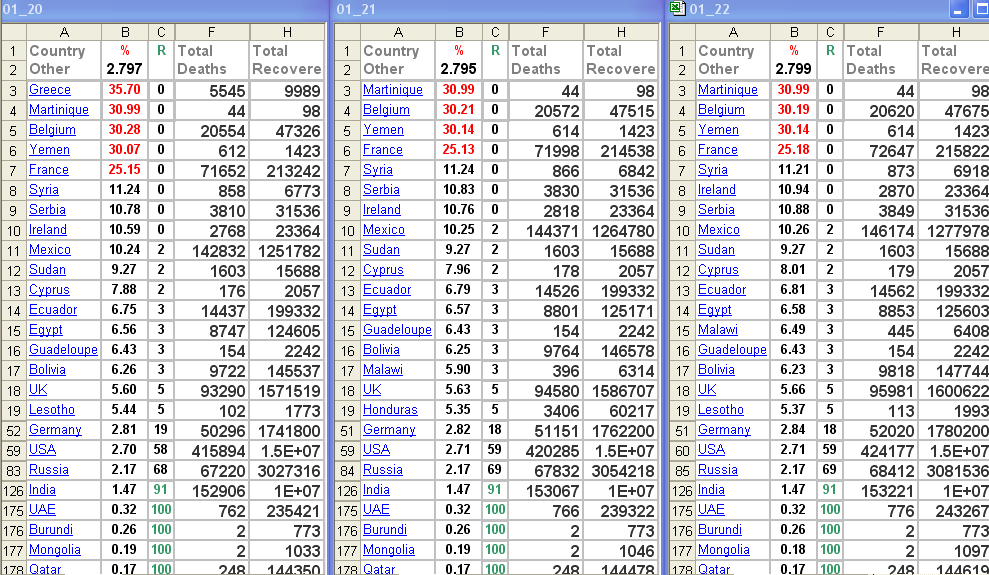This screenshot has width=989, height=575.
Task: Select Germany's rank 19 cell in 01_20
Action: [161, 430]
